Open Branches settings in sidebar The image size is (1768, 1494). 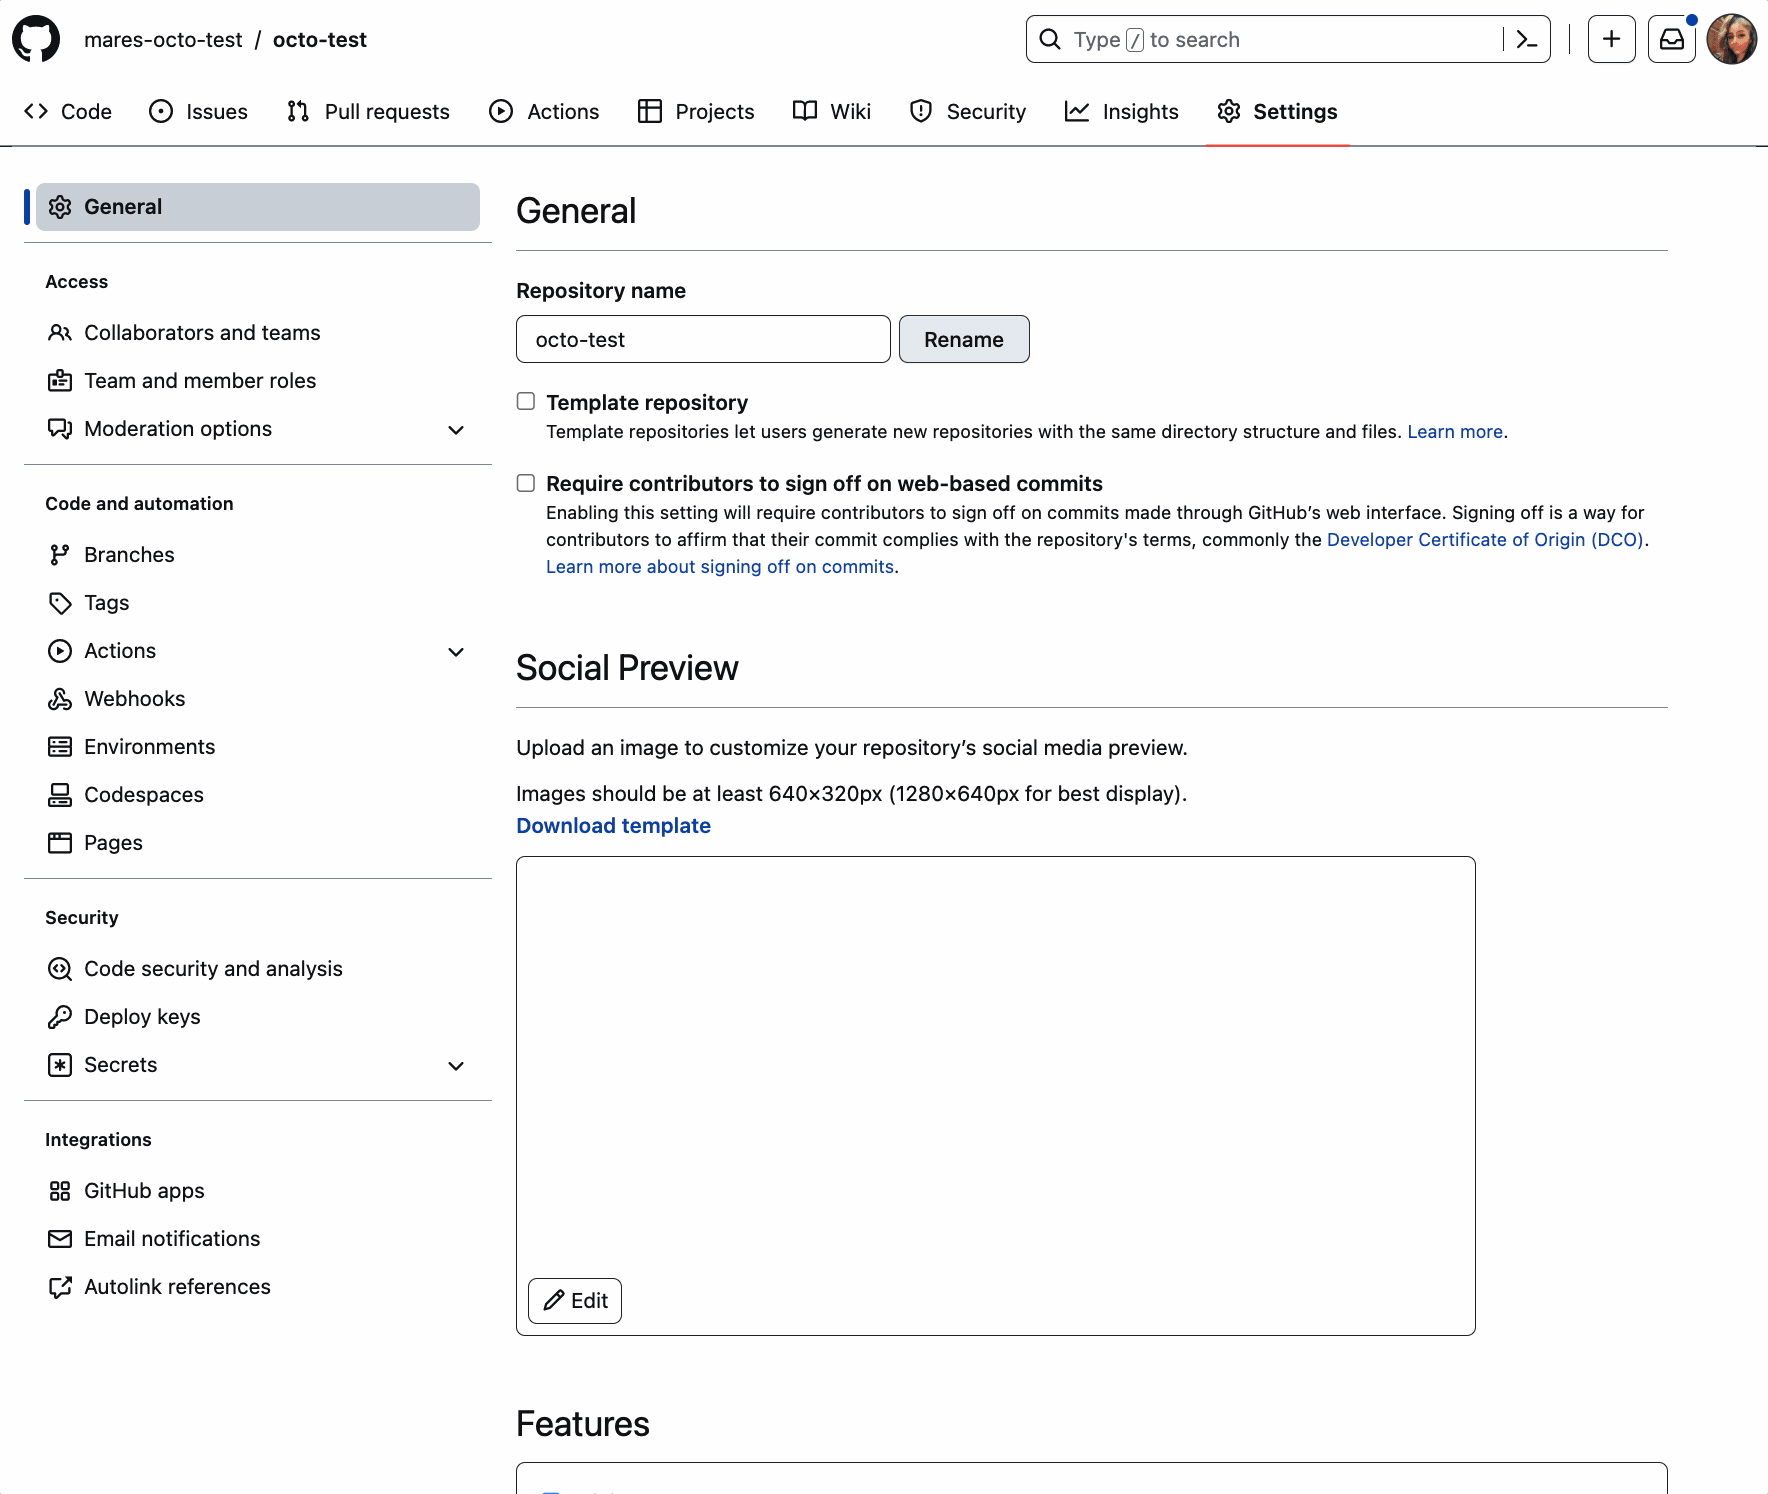coord(129,555)
